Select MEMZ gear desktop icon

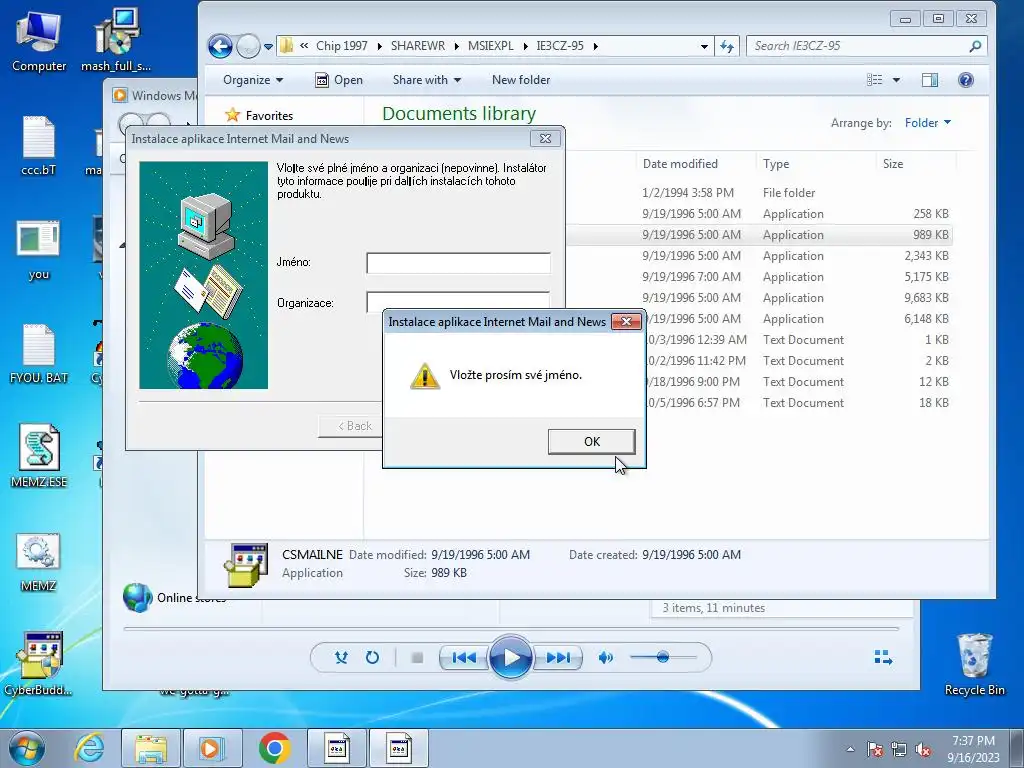coord(39,562)
